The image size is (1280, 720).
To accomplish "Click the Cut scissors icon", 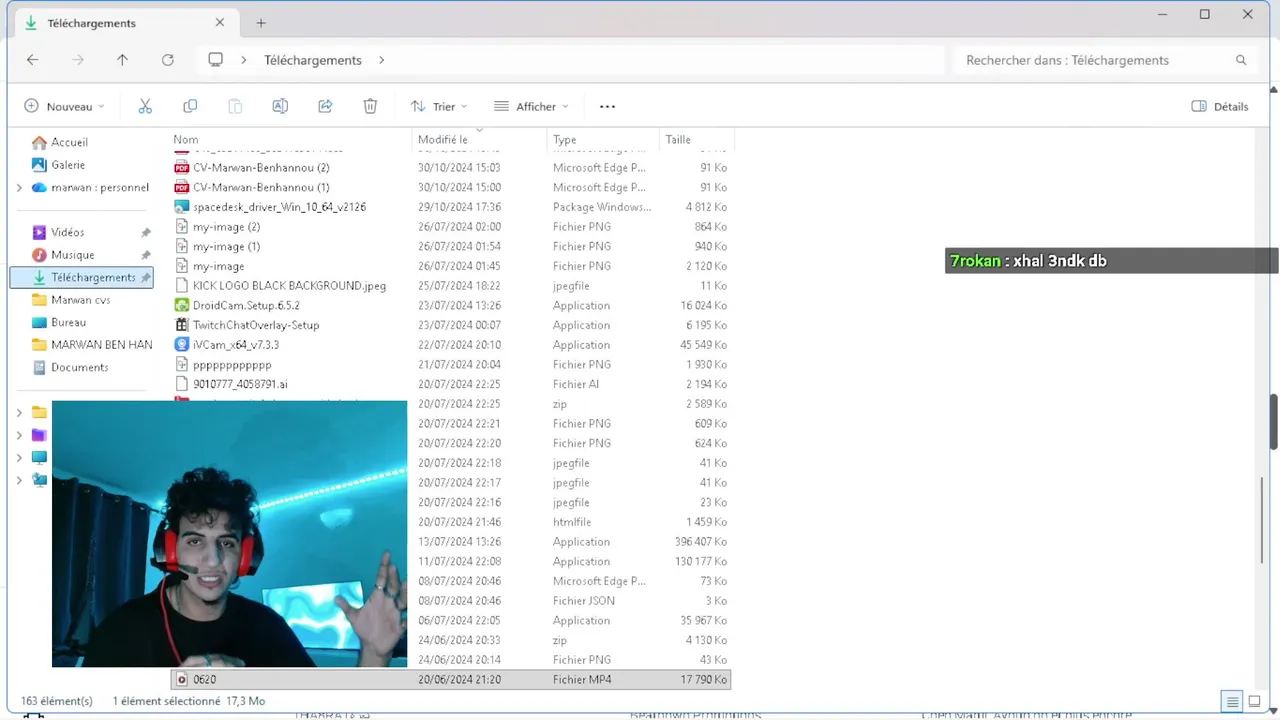I will 145,106.
